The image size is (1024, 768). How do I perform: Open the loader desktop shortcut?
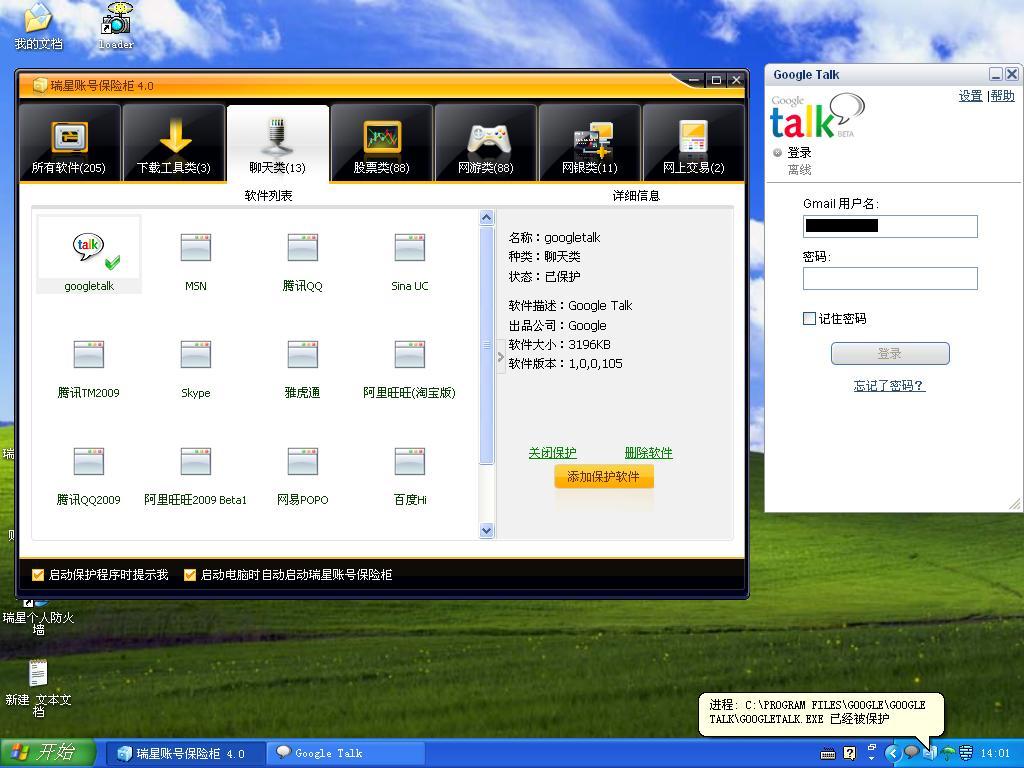point(116,26)
